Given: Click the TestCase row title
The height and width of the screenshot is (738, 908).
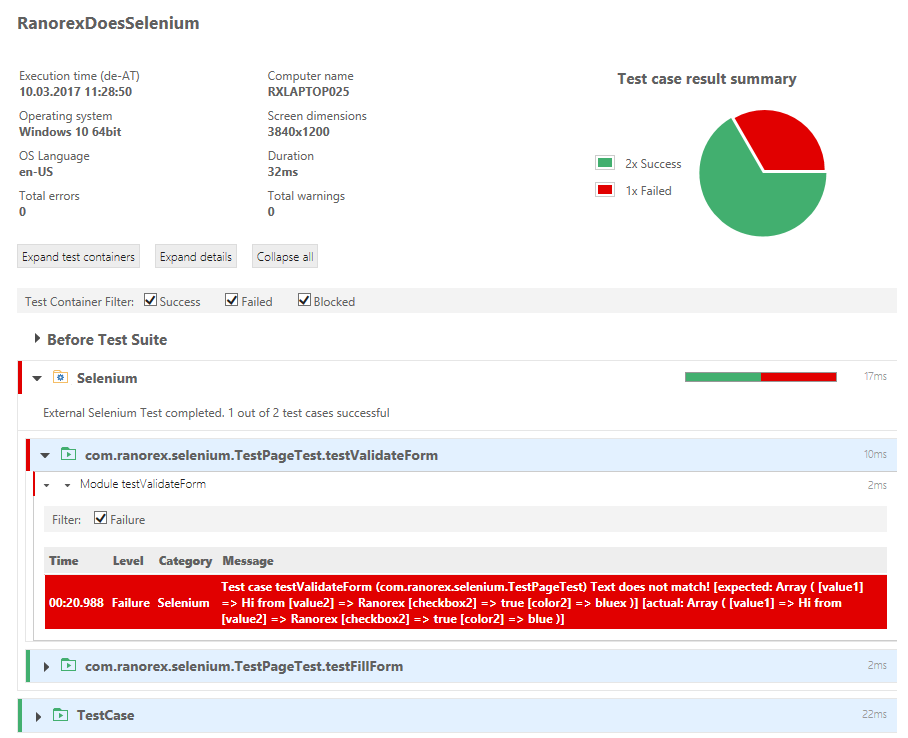Looking at the screenshot, I should (x=105, y=715).
